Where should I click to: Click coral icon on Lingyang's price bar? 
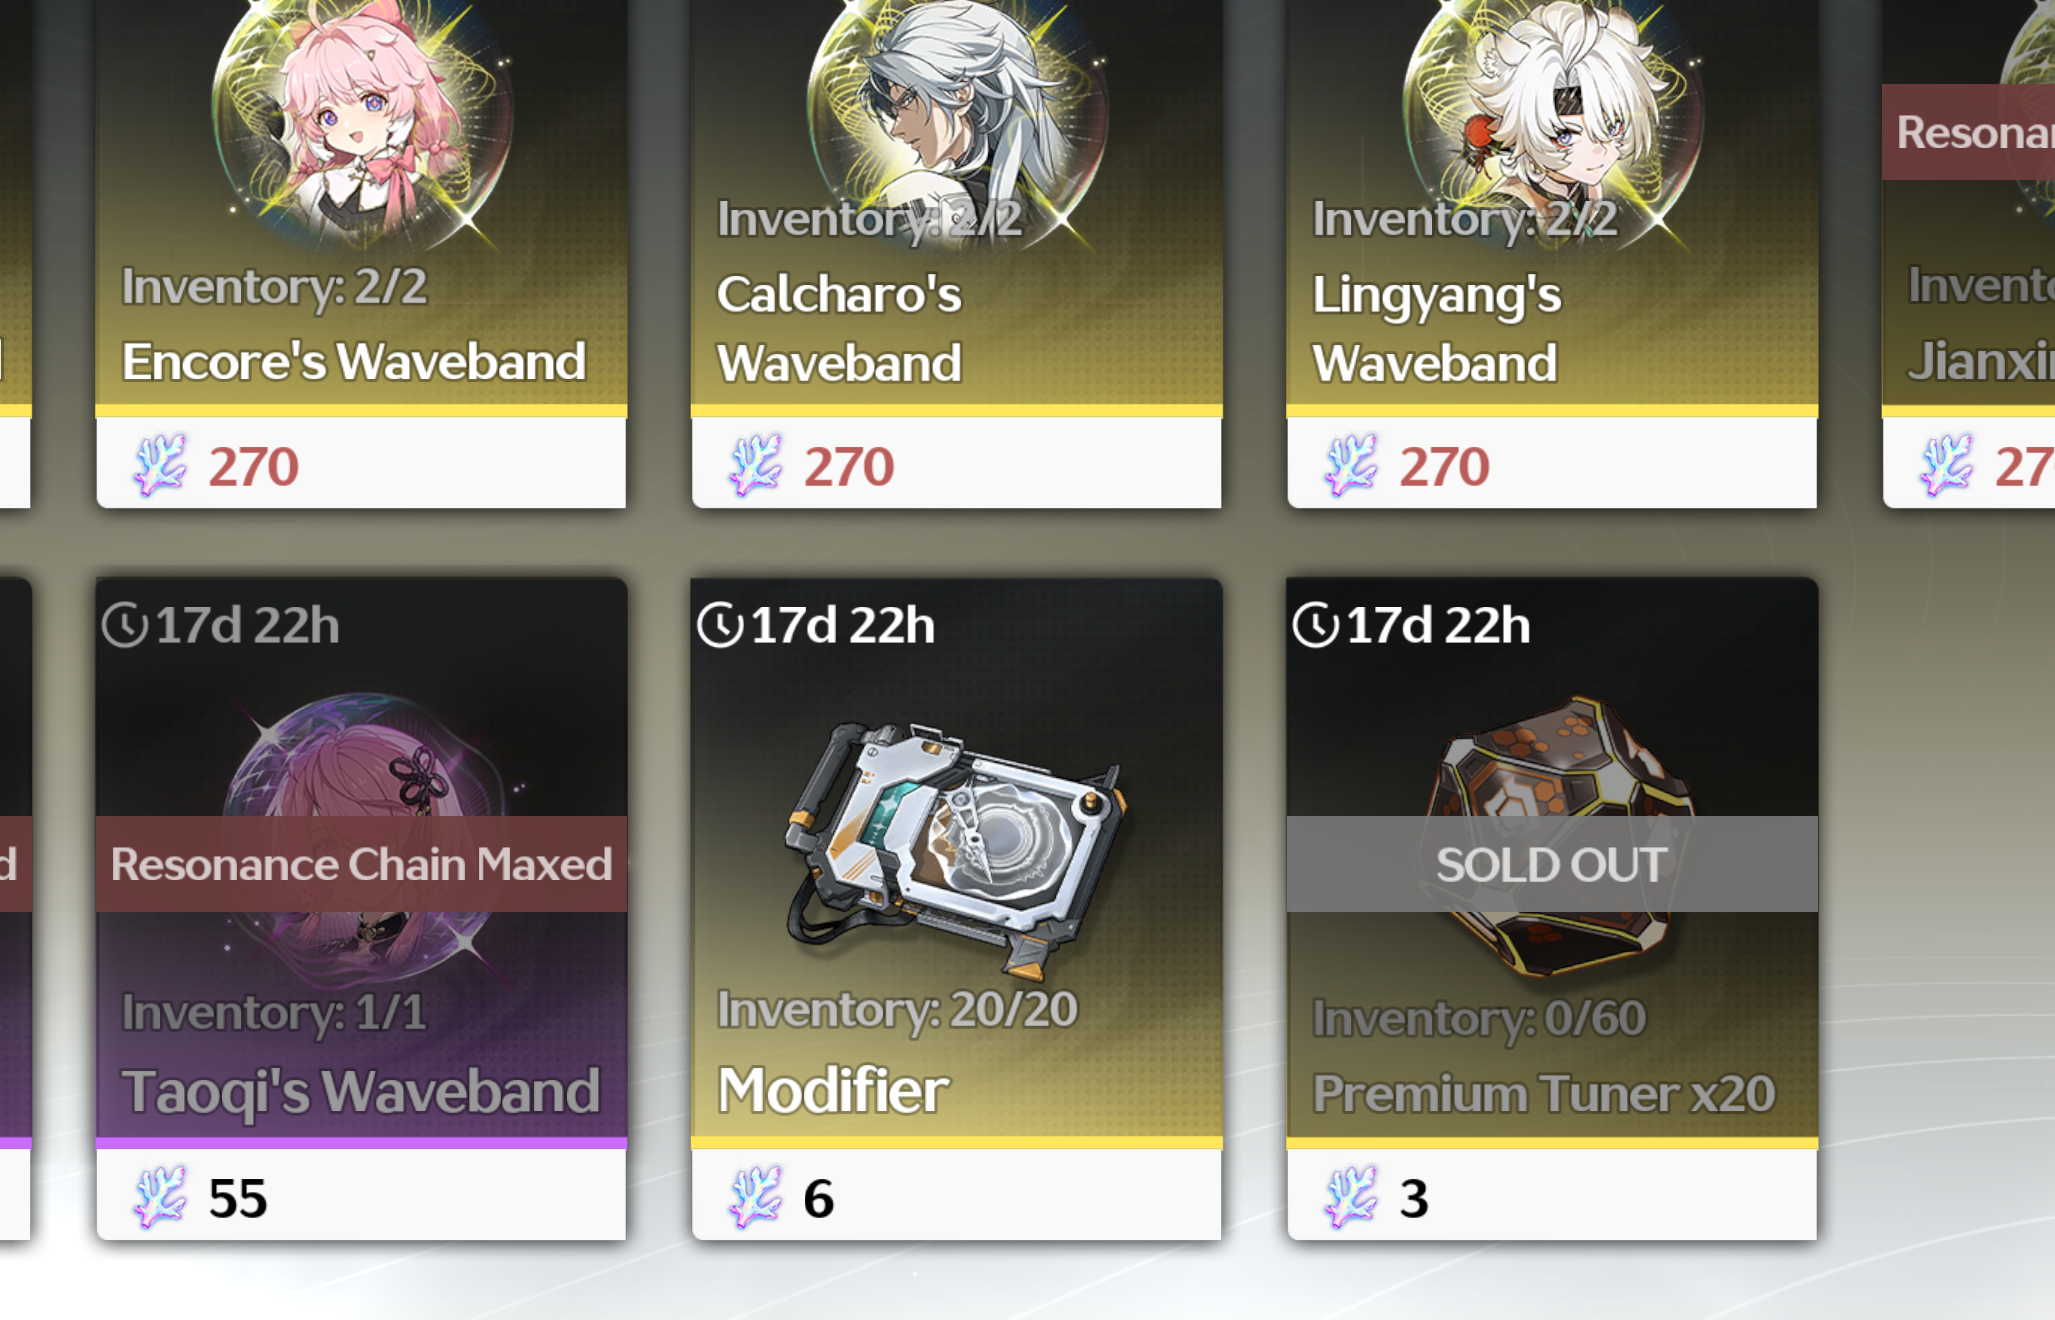click(x=1351, y=465)
